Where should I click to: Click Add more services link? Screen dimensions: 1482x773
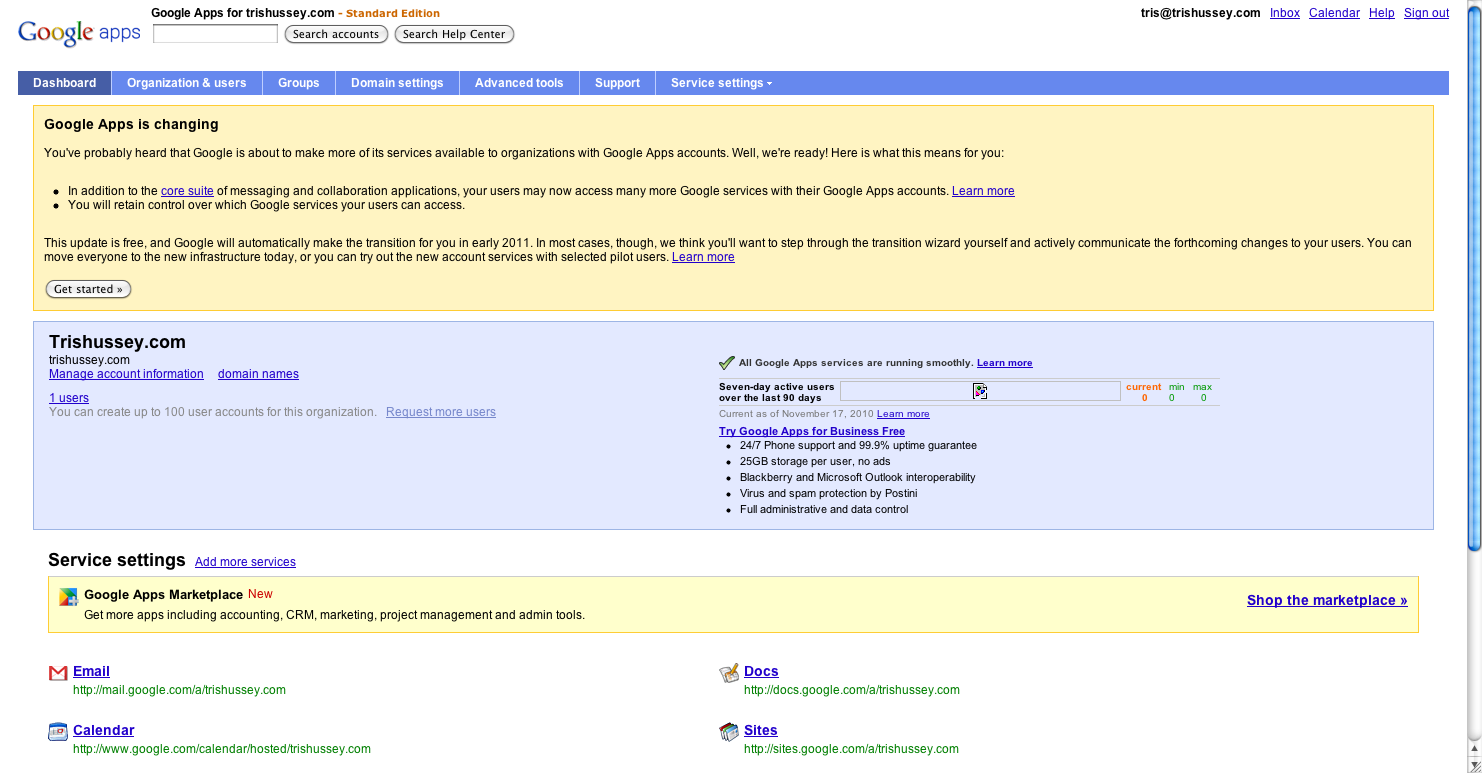(245, 562)
